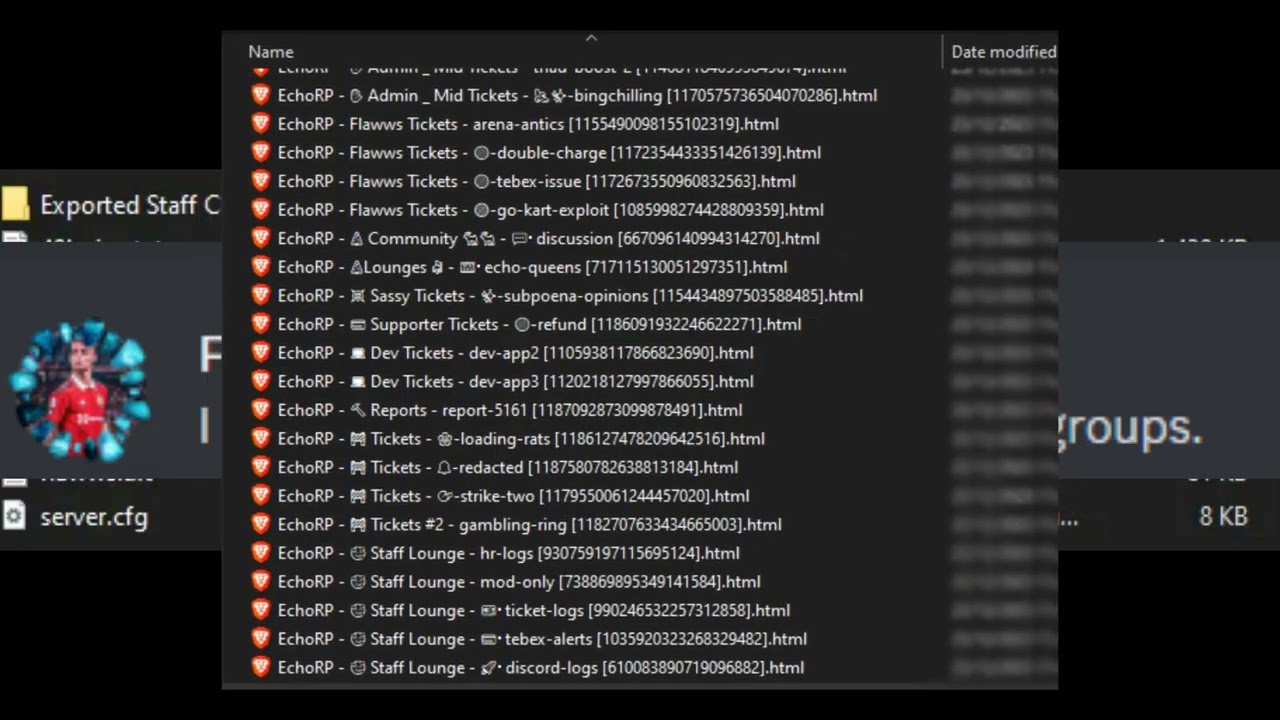
Task: Click Brave icon beside go-kart-exploit file
Action: (260, 209)
